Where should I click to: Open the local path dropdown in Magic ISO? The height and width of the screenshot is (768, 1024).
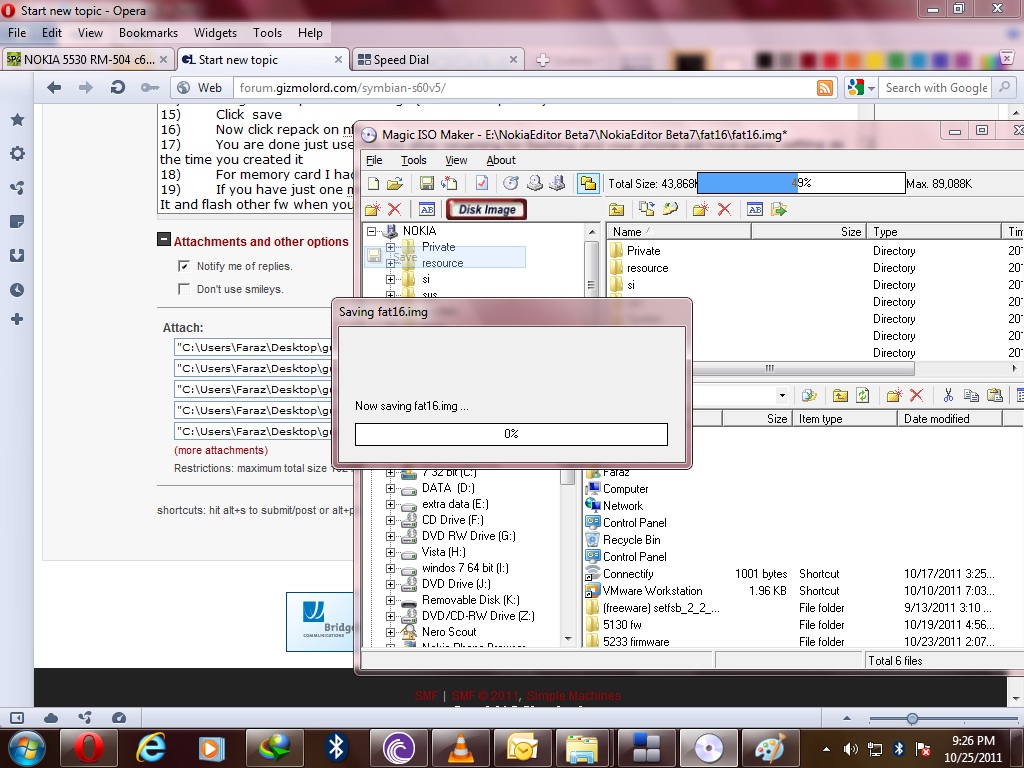click(x=782, y=395)
